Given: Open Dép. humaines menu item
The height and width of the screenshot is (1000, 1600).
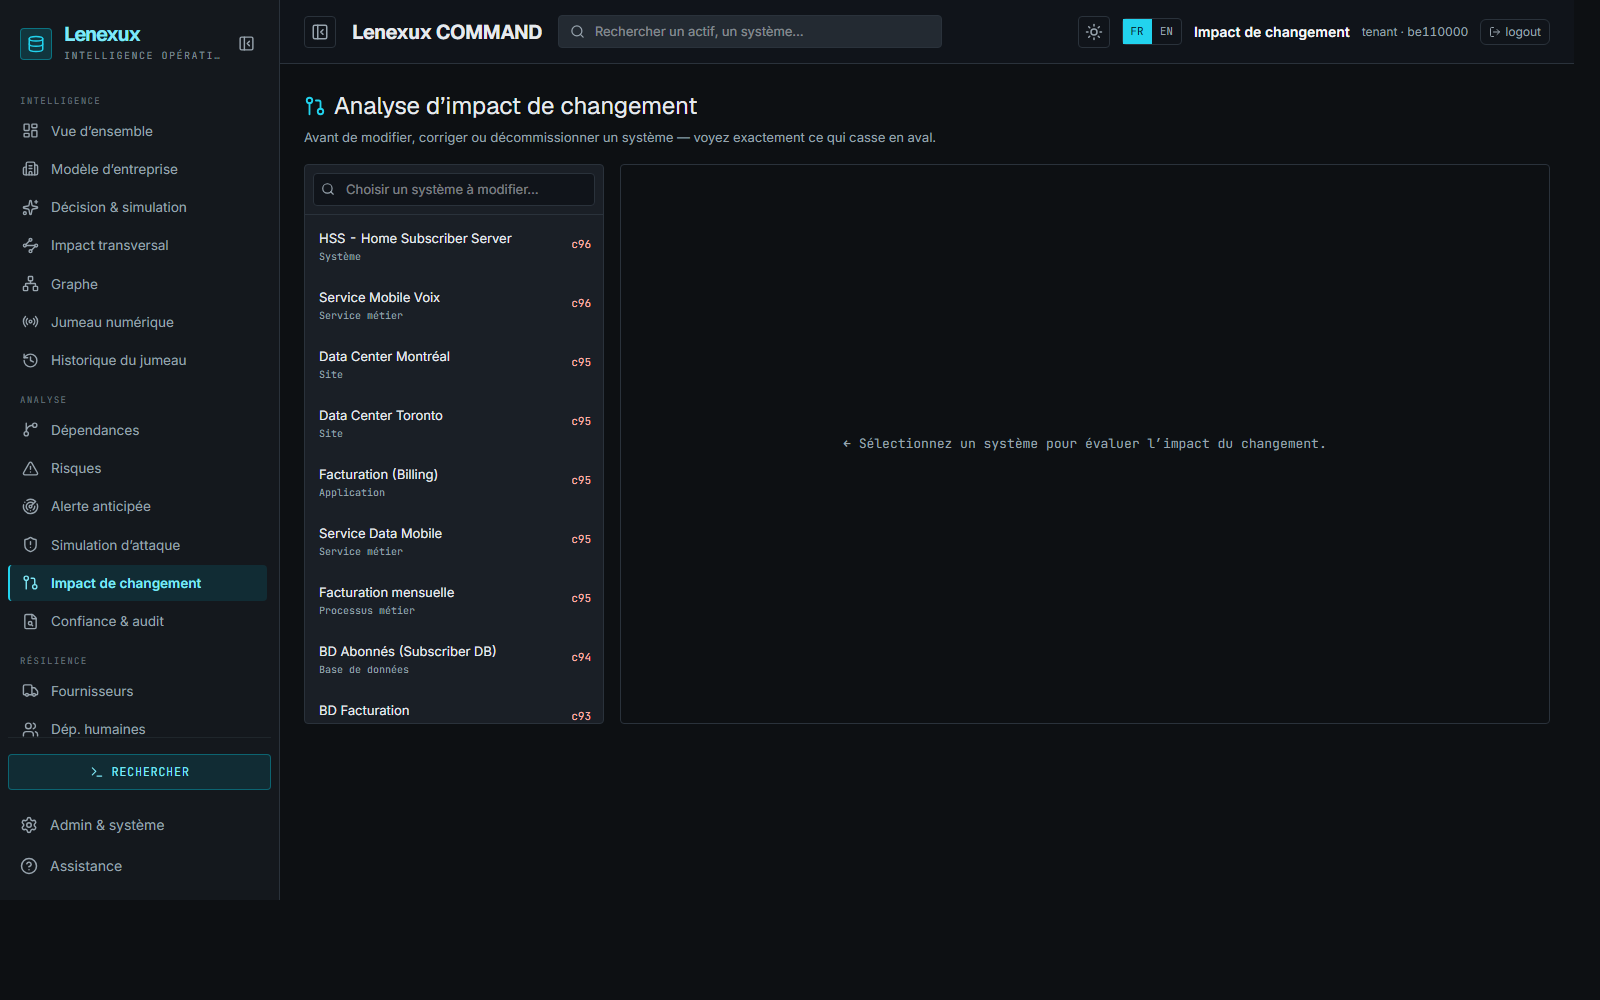Looking at the screenshot, I should 138,729.
